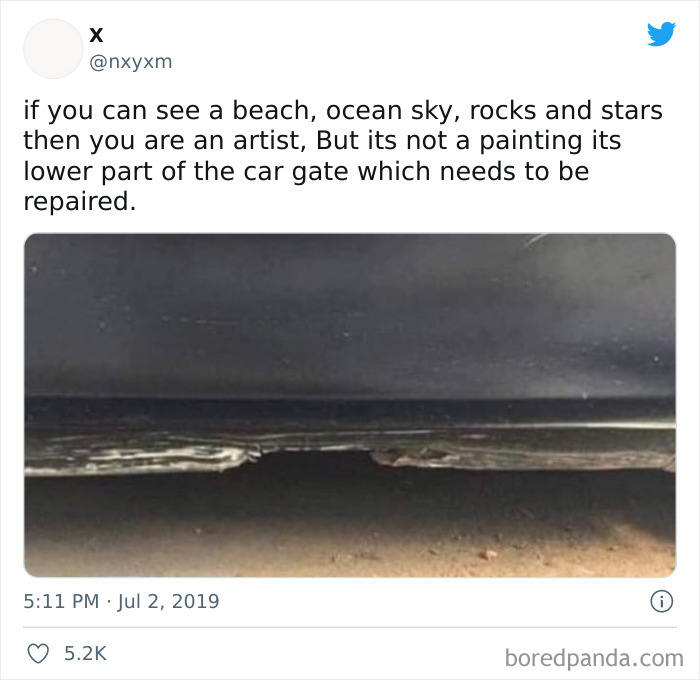Like the tweet with the heart icon

click(37, 654)
